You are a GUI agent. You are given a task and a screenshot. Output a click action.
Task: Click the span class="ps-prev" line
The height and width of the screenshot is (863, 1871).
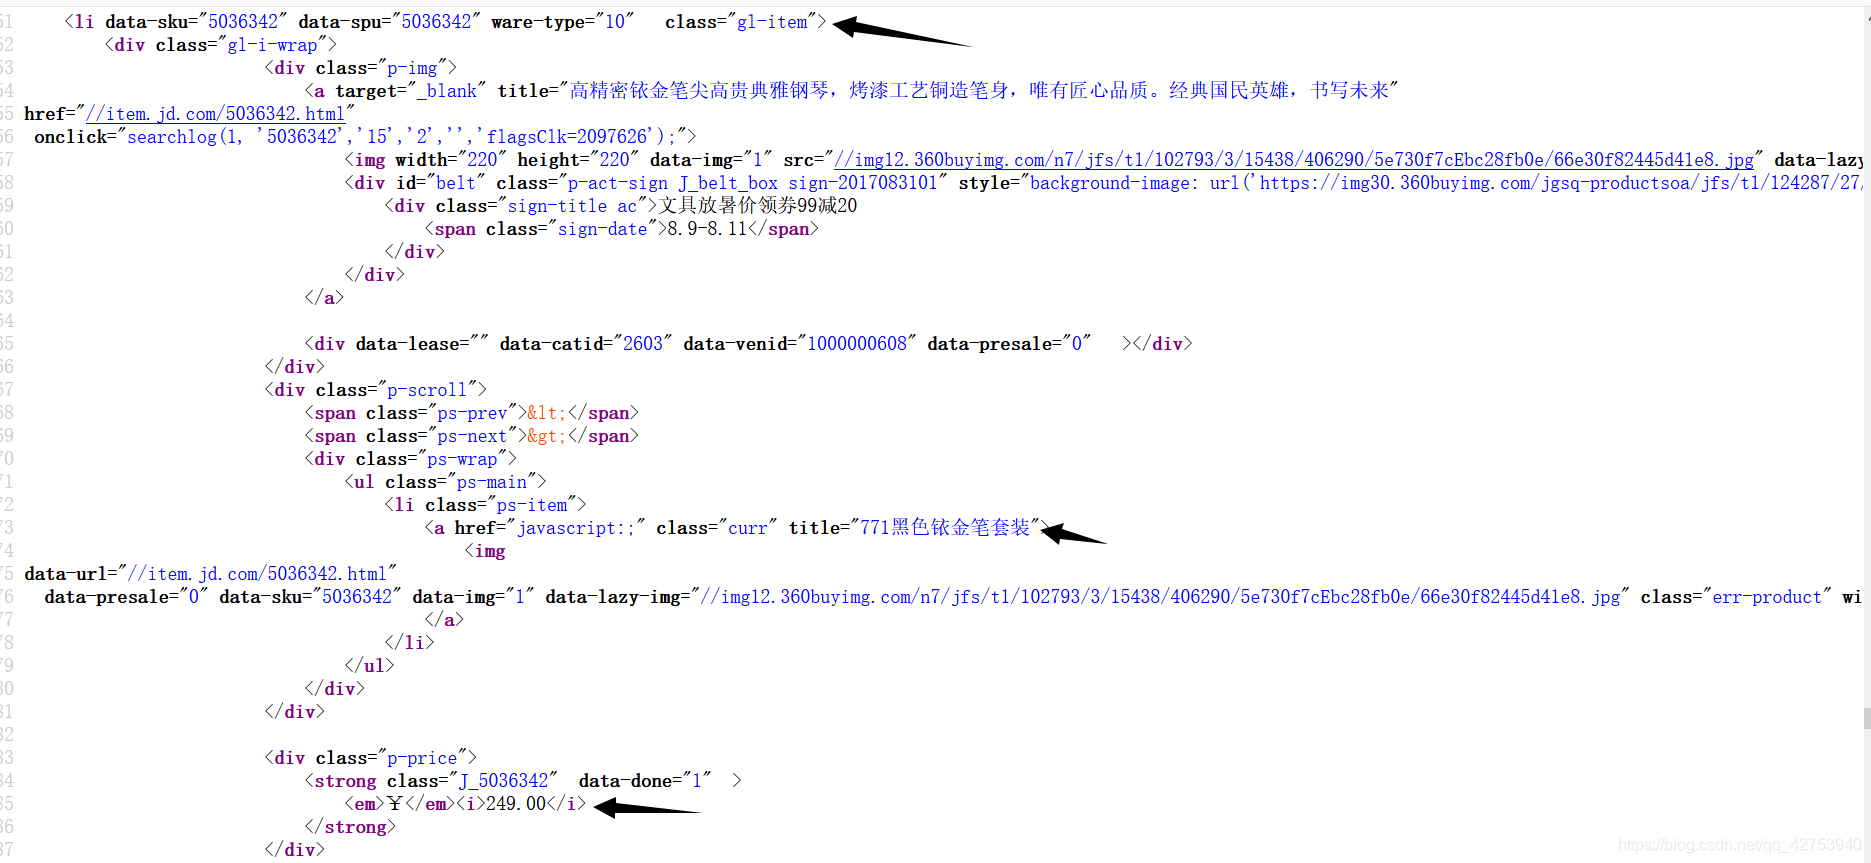tap(471, 413)
